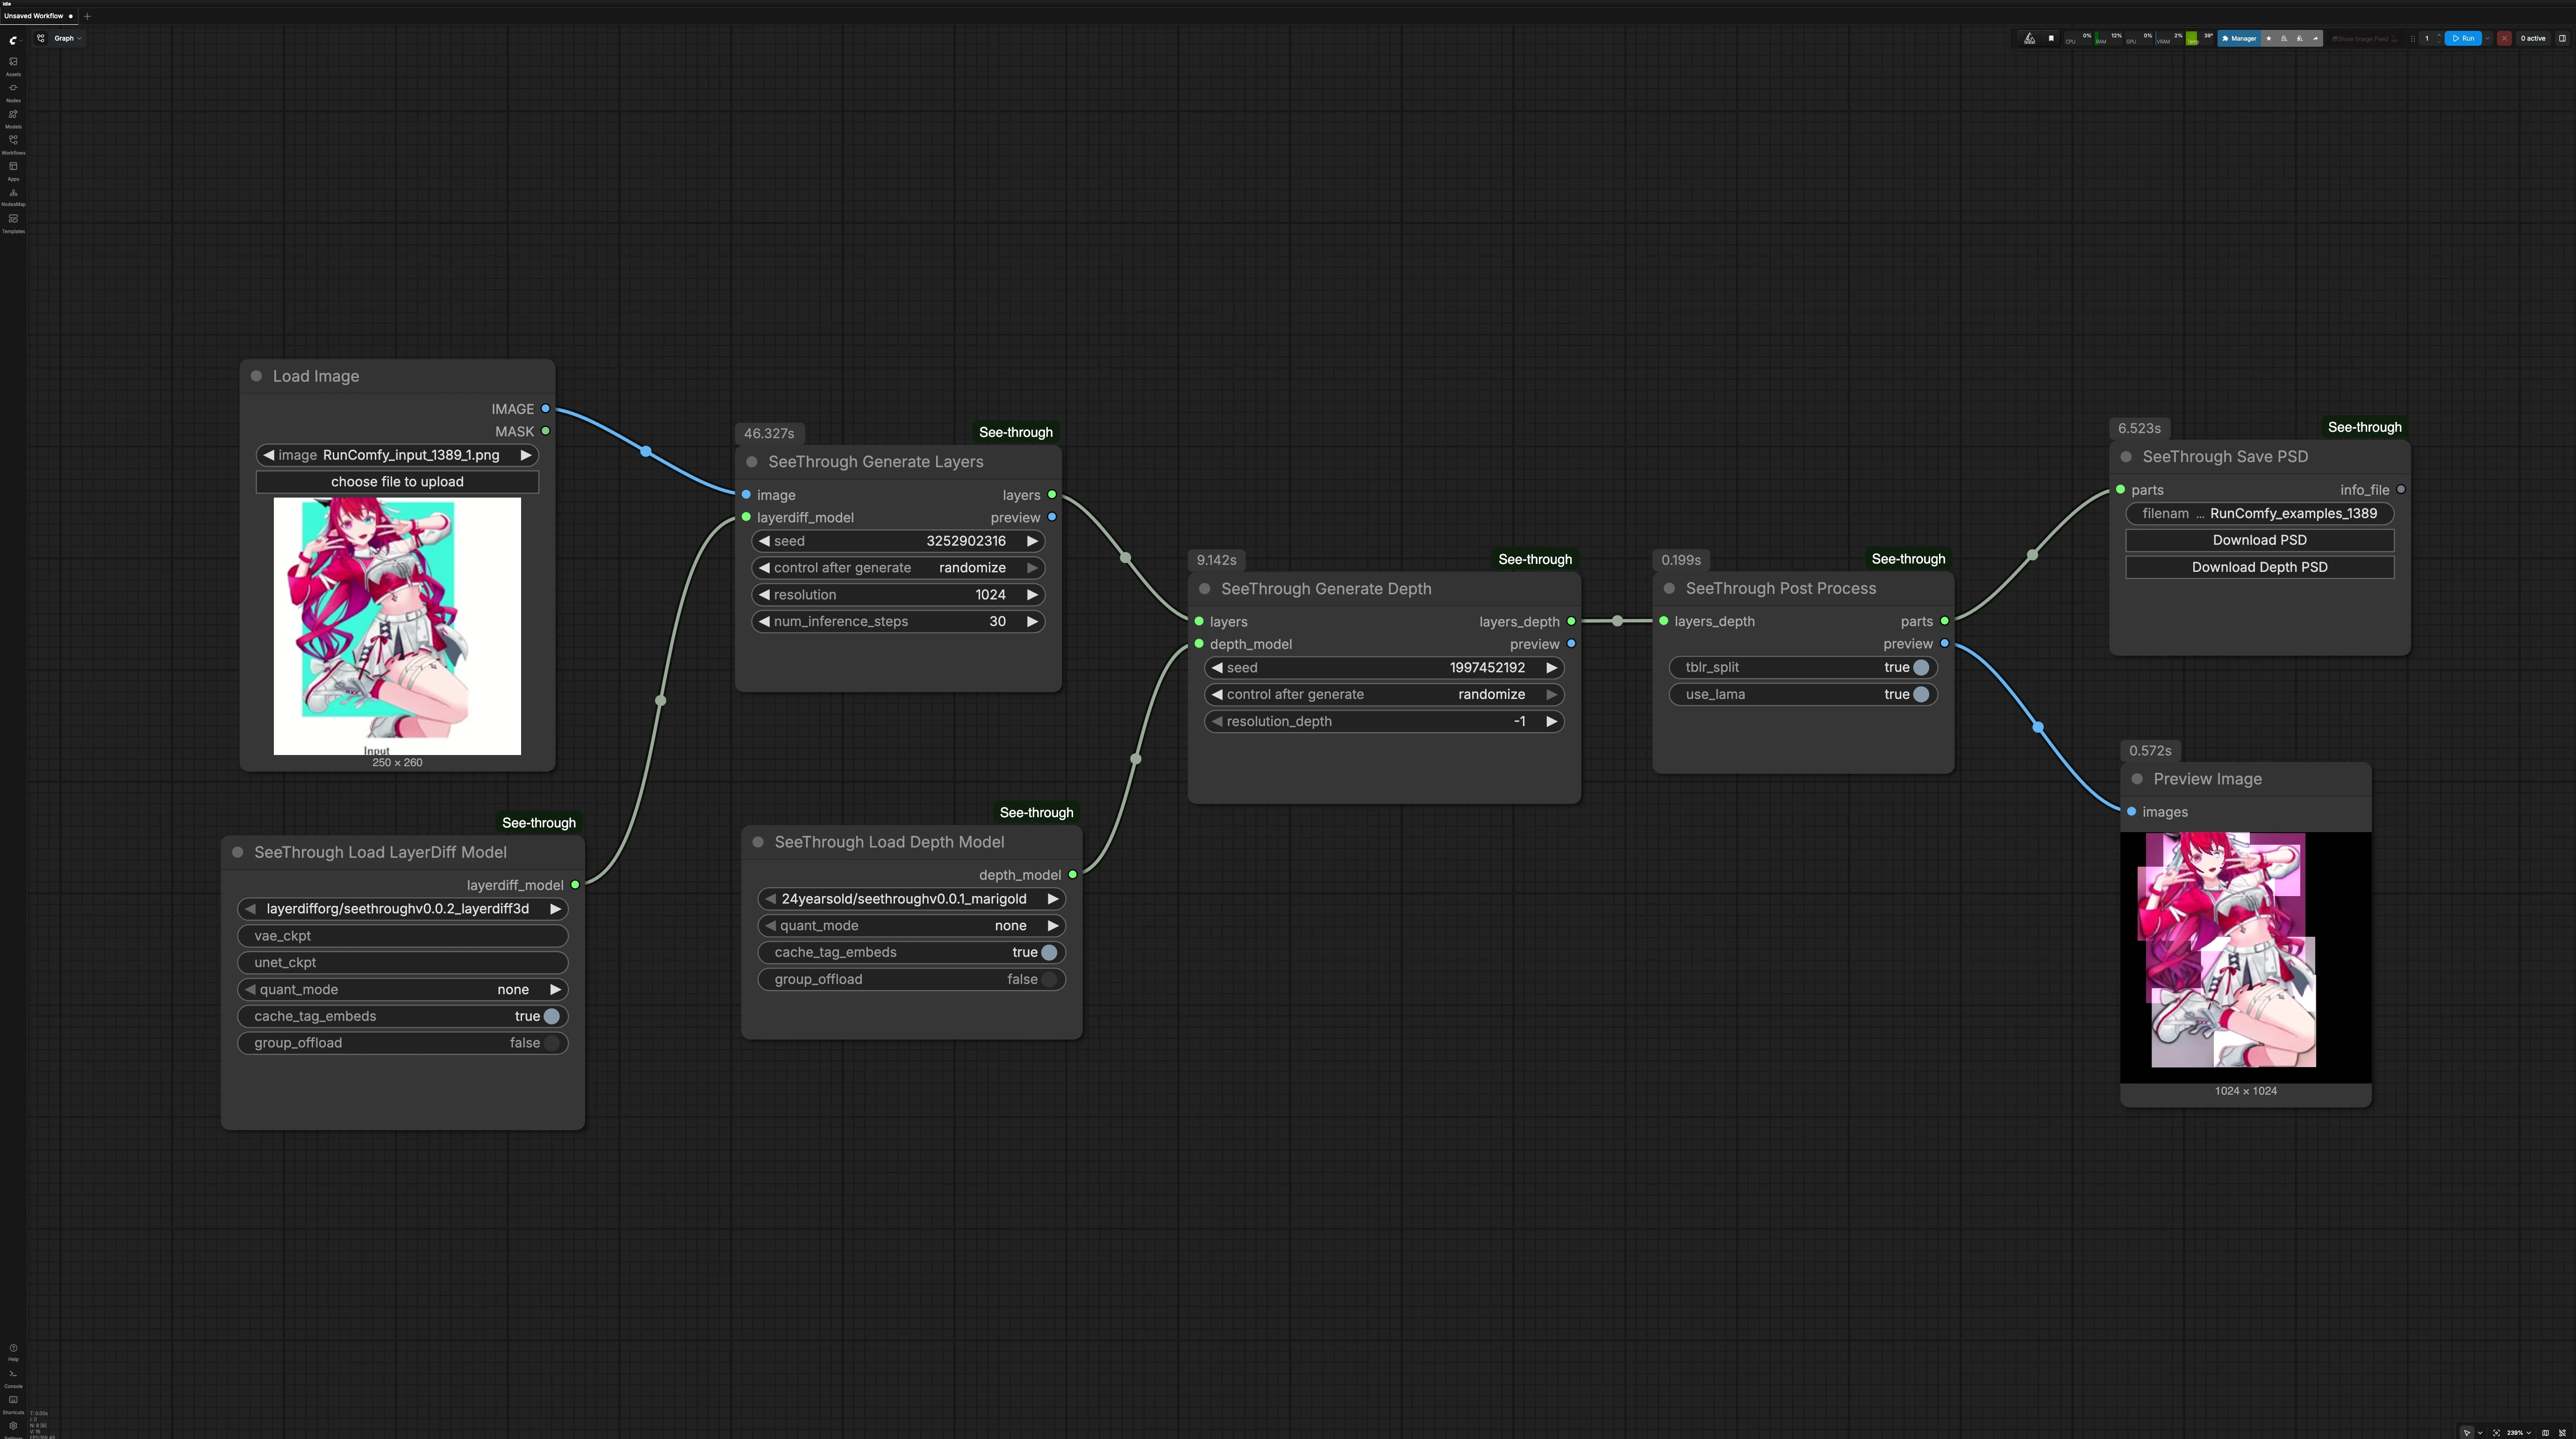Viewport: 2576px width, 1439px height.
Task: Click the Temp 39° monitor readout
Action: (x=2200, y=38)
